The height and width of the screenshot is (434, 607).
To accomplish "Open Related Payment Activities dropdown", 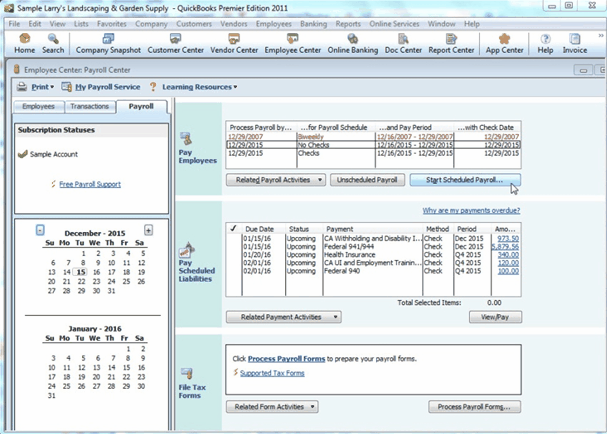I will pos(284,317).
